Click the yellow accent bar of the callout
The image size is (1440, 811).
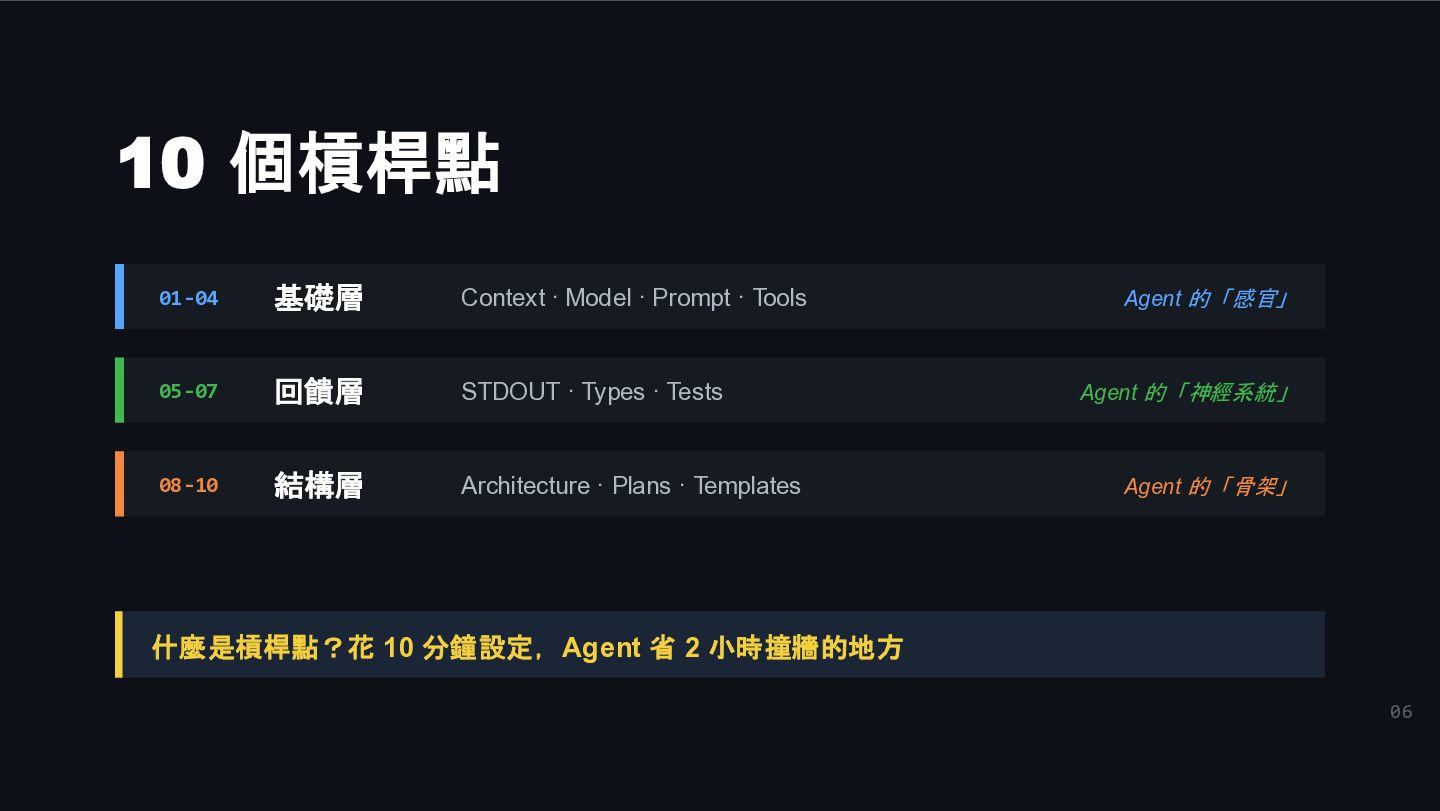coord(119,645)
